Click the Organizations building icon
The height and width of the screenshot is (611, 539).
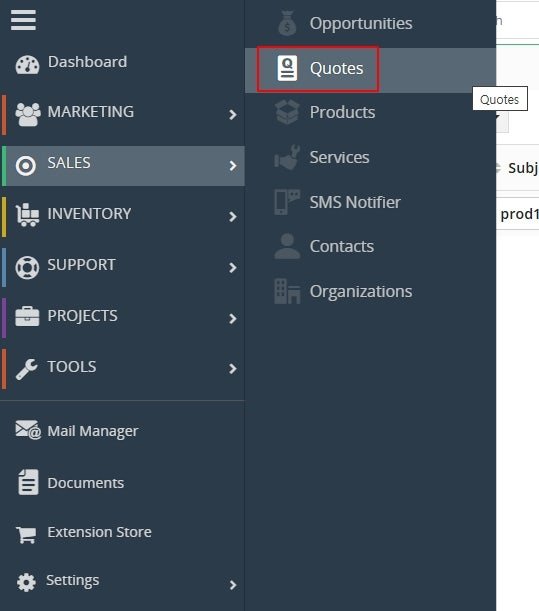coord(287,291)
